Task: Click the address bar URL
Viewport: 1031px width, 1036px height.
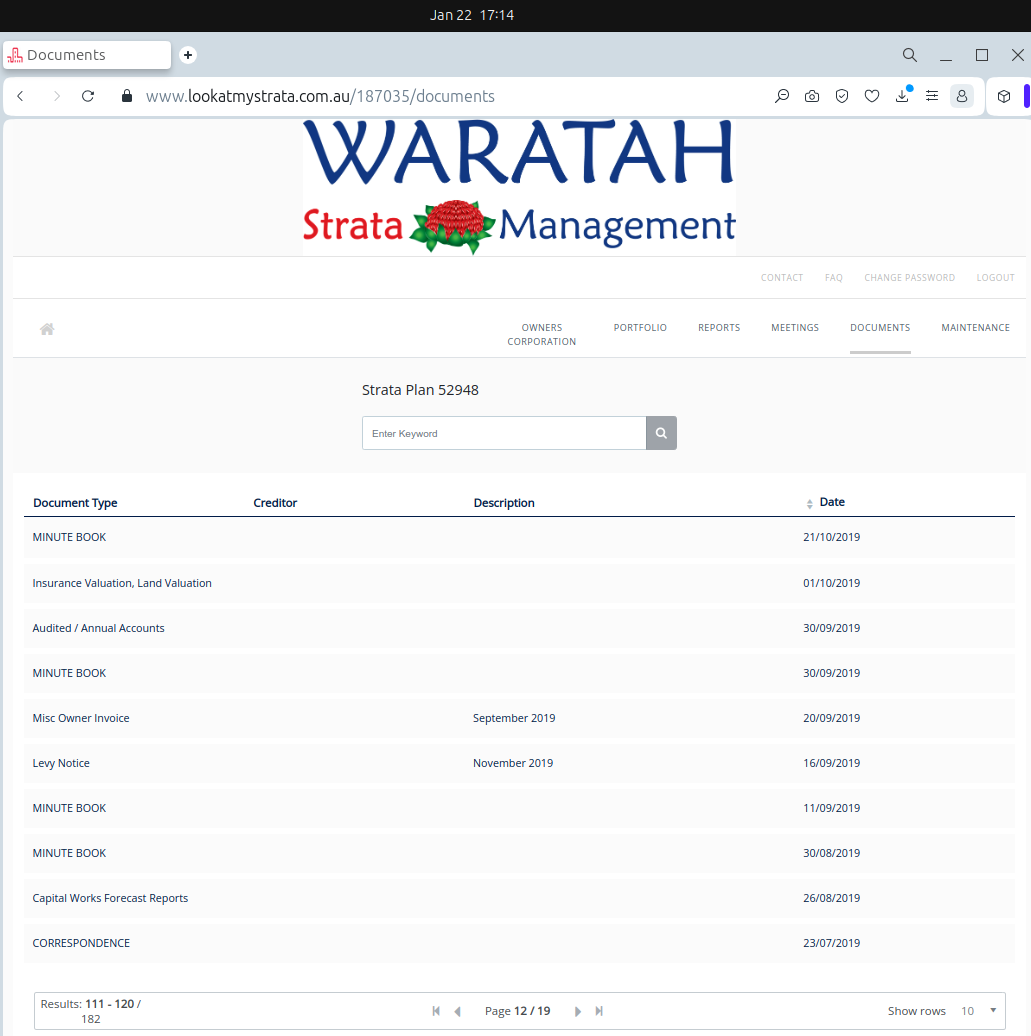Action: pyautogui.click(x=320, y=96)
